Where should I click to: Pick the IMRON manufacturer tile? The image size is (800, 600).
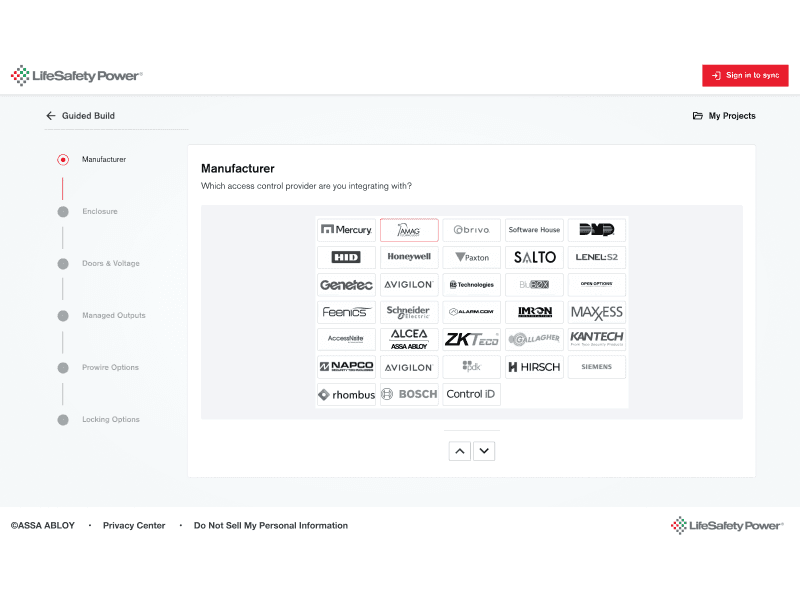[x=534, y=312]
